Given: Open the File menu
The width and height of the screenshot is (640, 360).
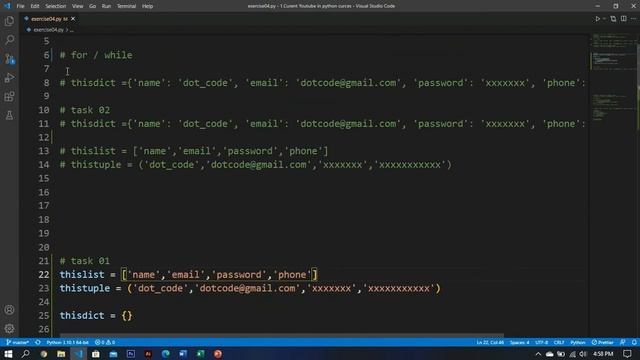Looking at the screenshot, I should click(20, 6).
